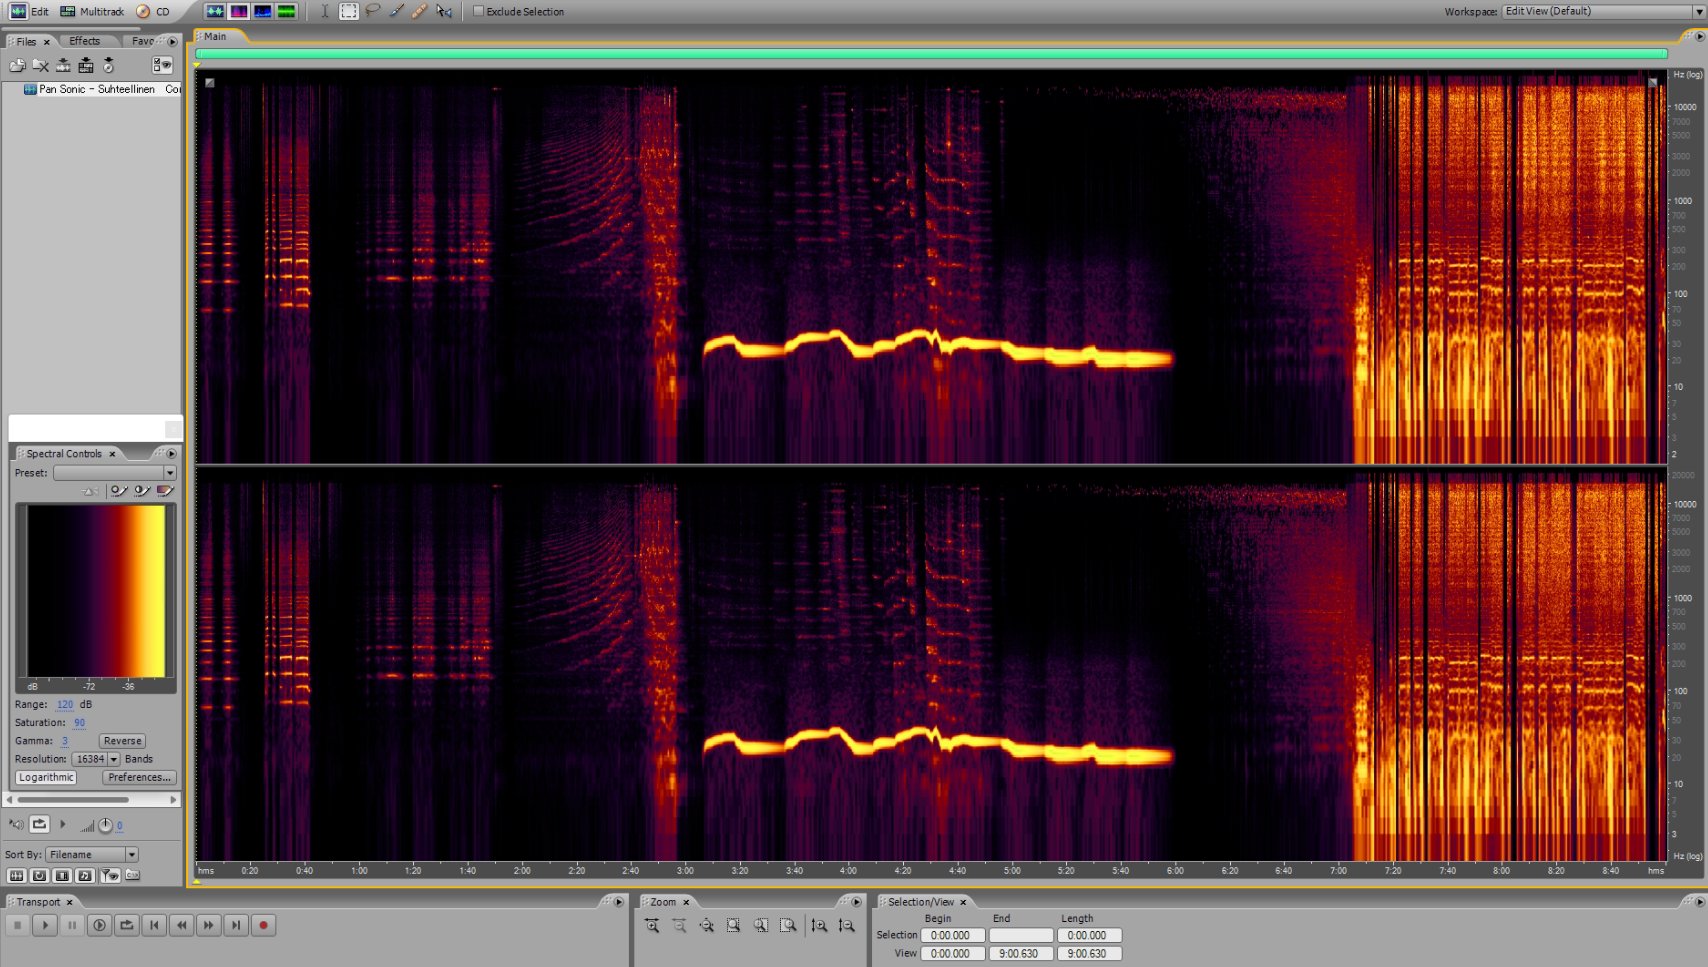Open the Resolution 16384 dropdown
The image size is (1708, 967).
[x=96, y=759]
